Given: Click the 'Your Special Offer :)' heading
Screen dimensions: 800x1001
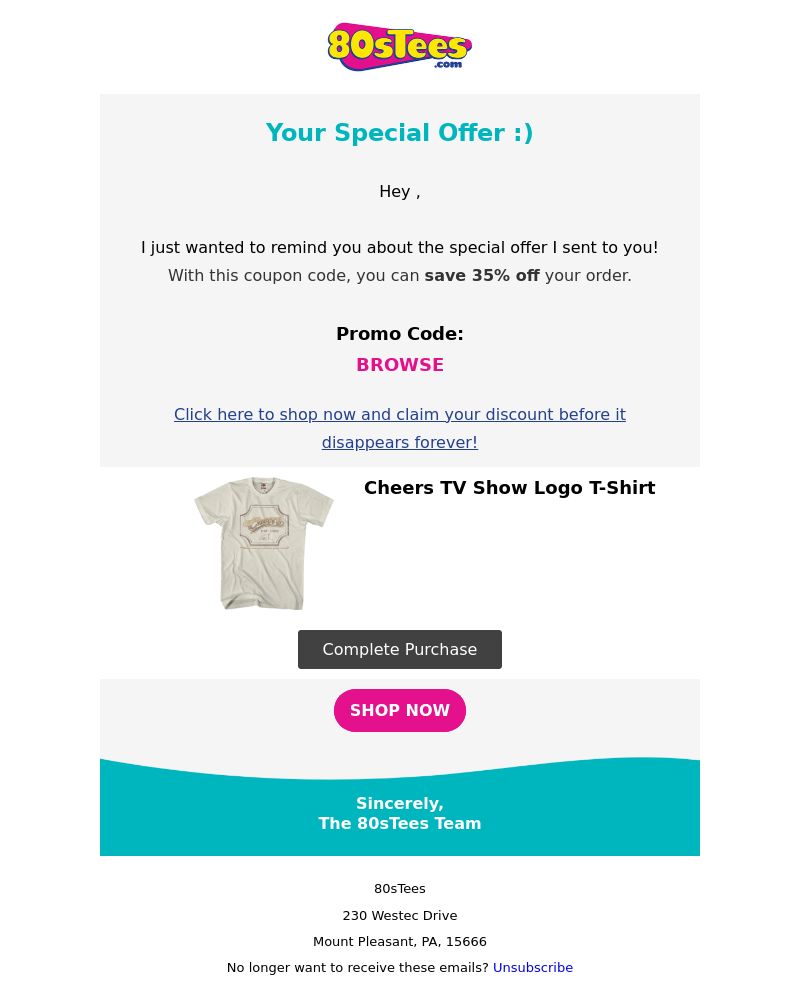Looking at the screenshot, I should 400,133.
